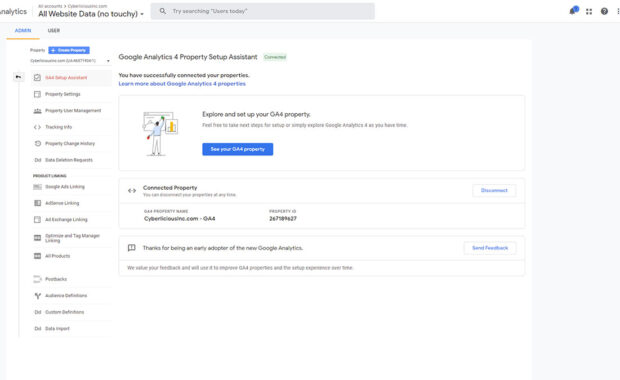Open GA4 Setup Assistant menu item
The height and width of the screenshot is (380, 620).
click(x=71, y=78)
